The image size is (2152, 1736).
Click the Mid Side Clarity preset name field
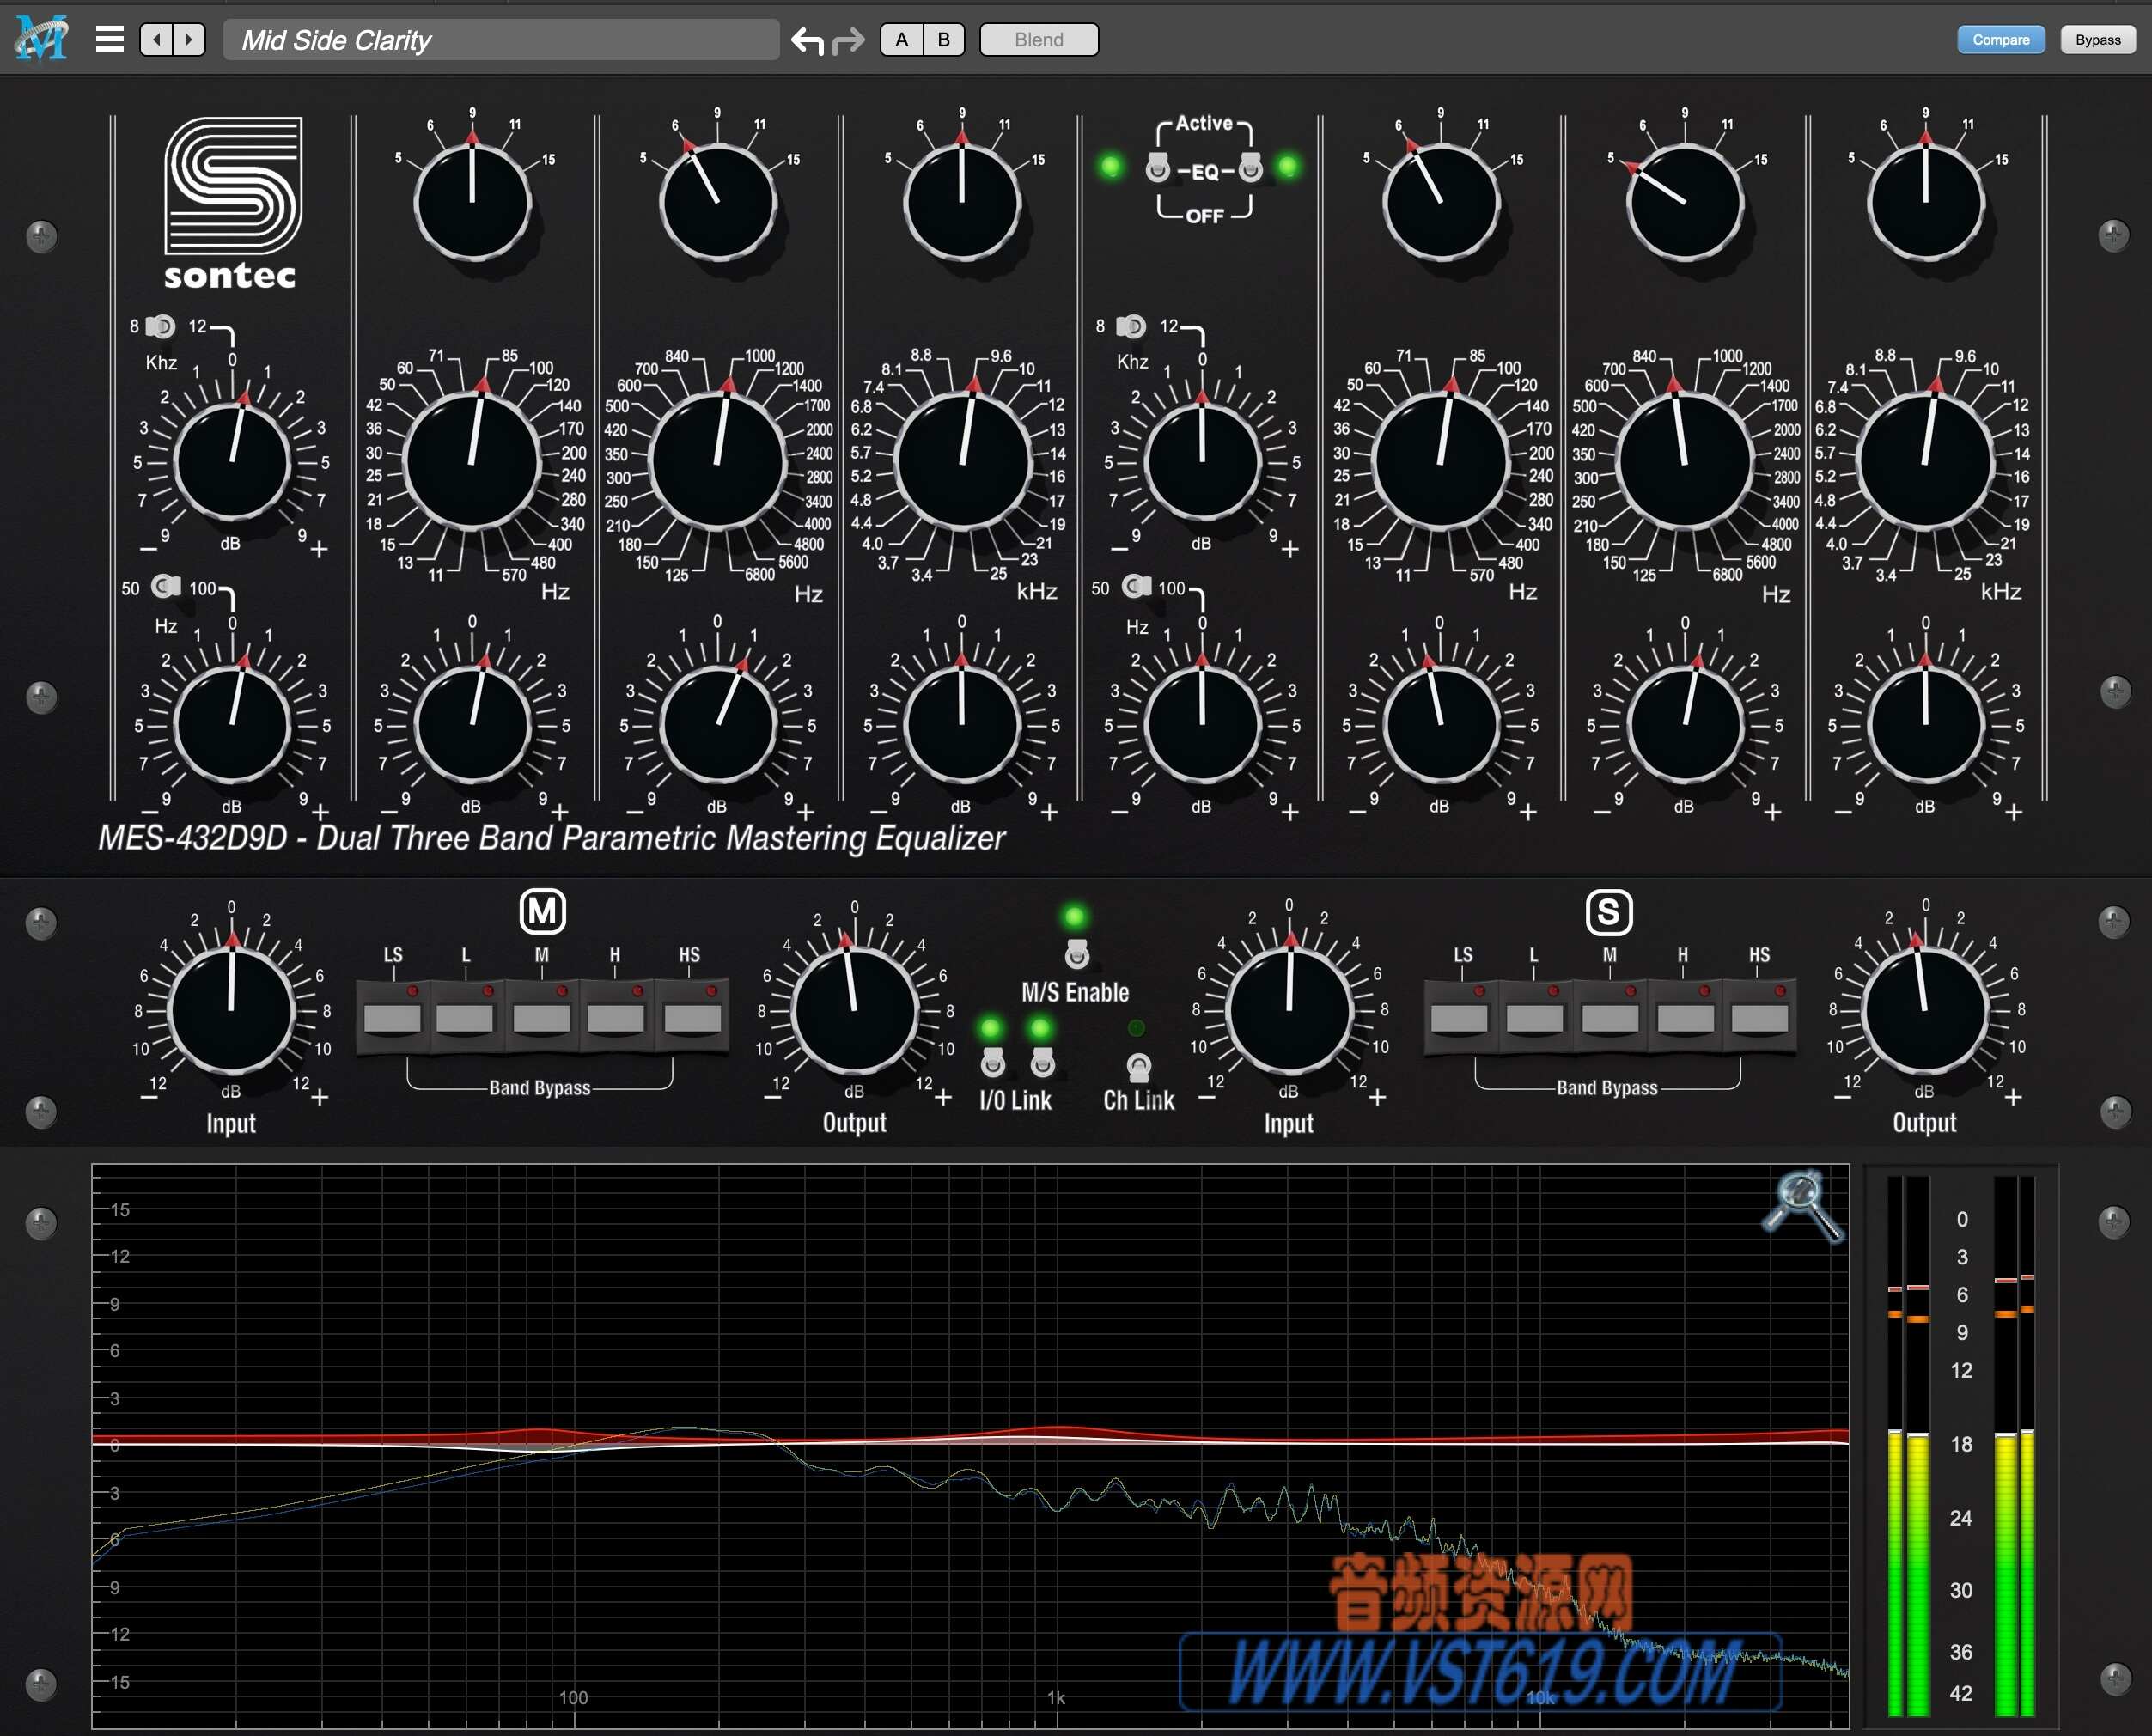tap(500, 39)
